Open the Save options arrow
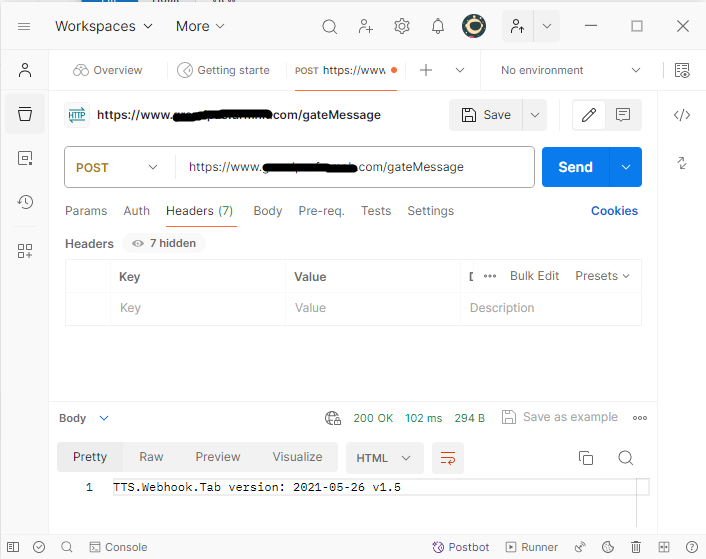The width and height of the screenshot is (706, 559). click(x=534, y=115)
